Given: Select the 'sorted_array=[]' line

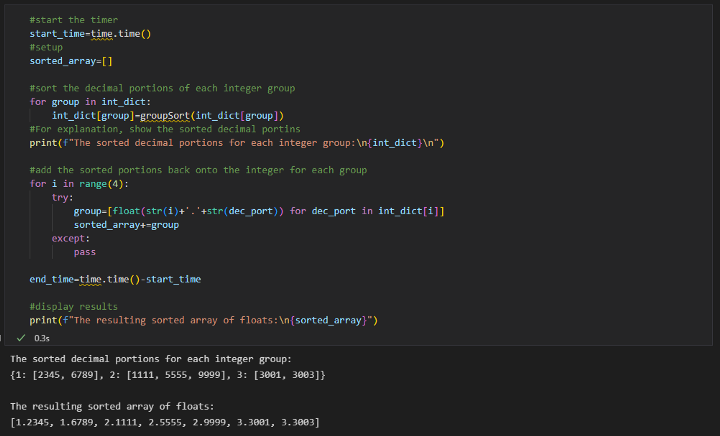Looking at the screenshot, I should coord(71,61).
